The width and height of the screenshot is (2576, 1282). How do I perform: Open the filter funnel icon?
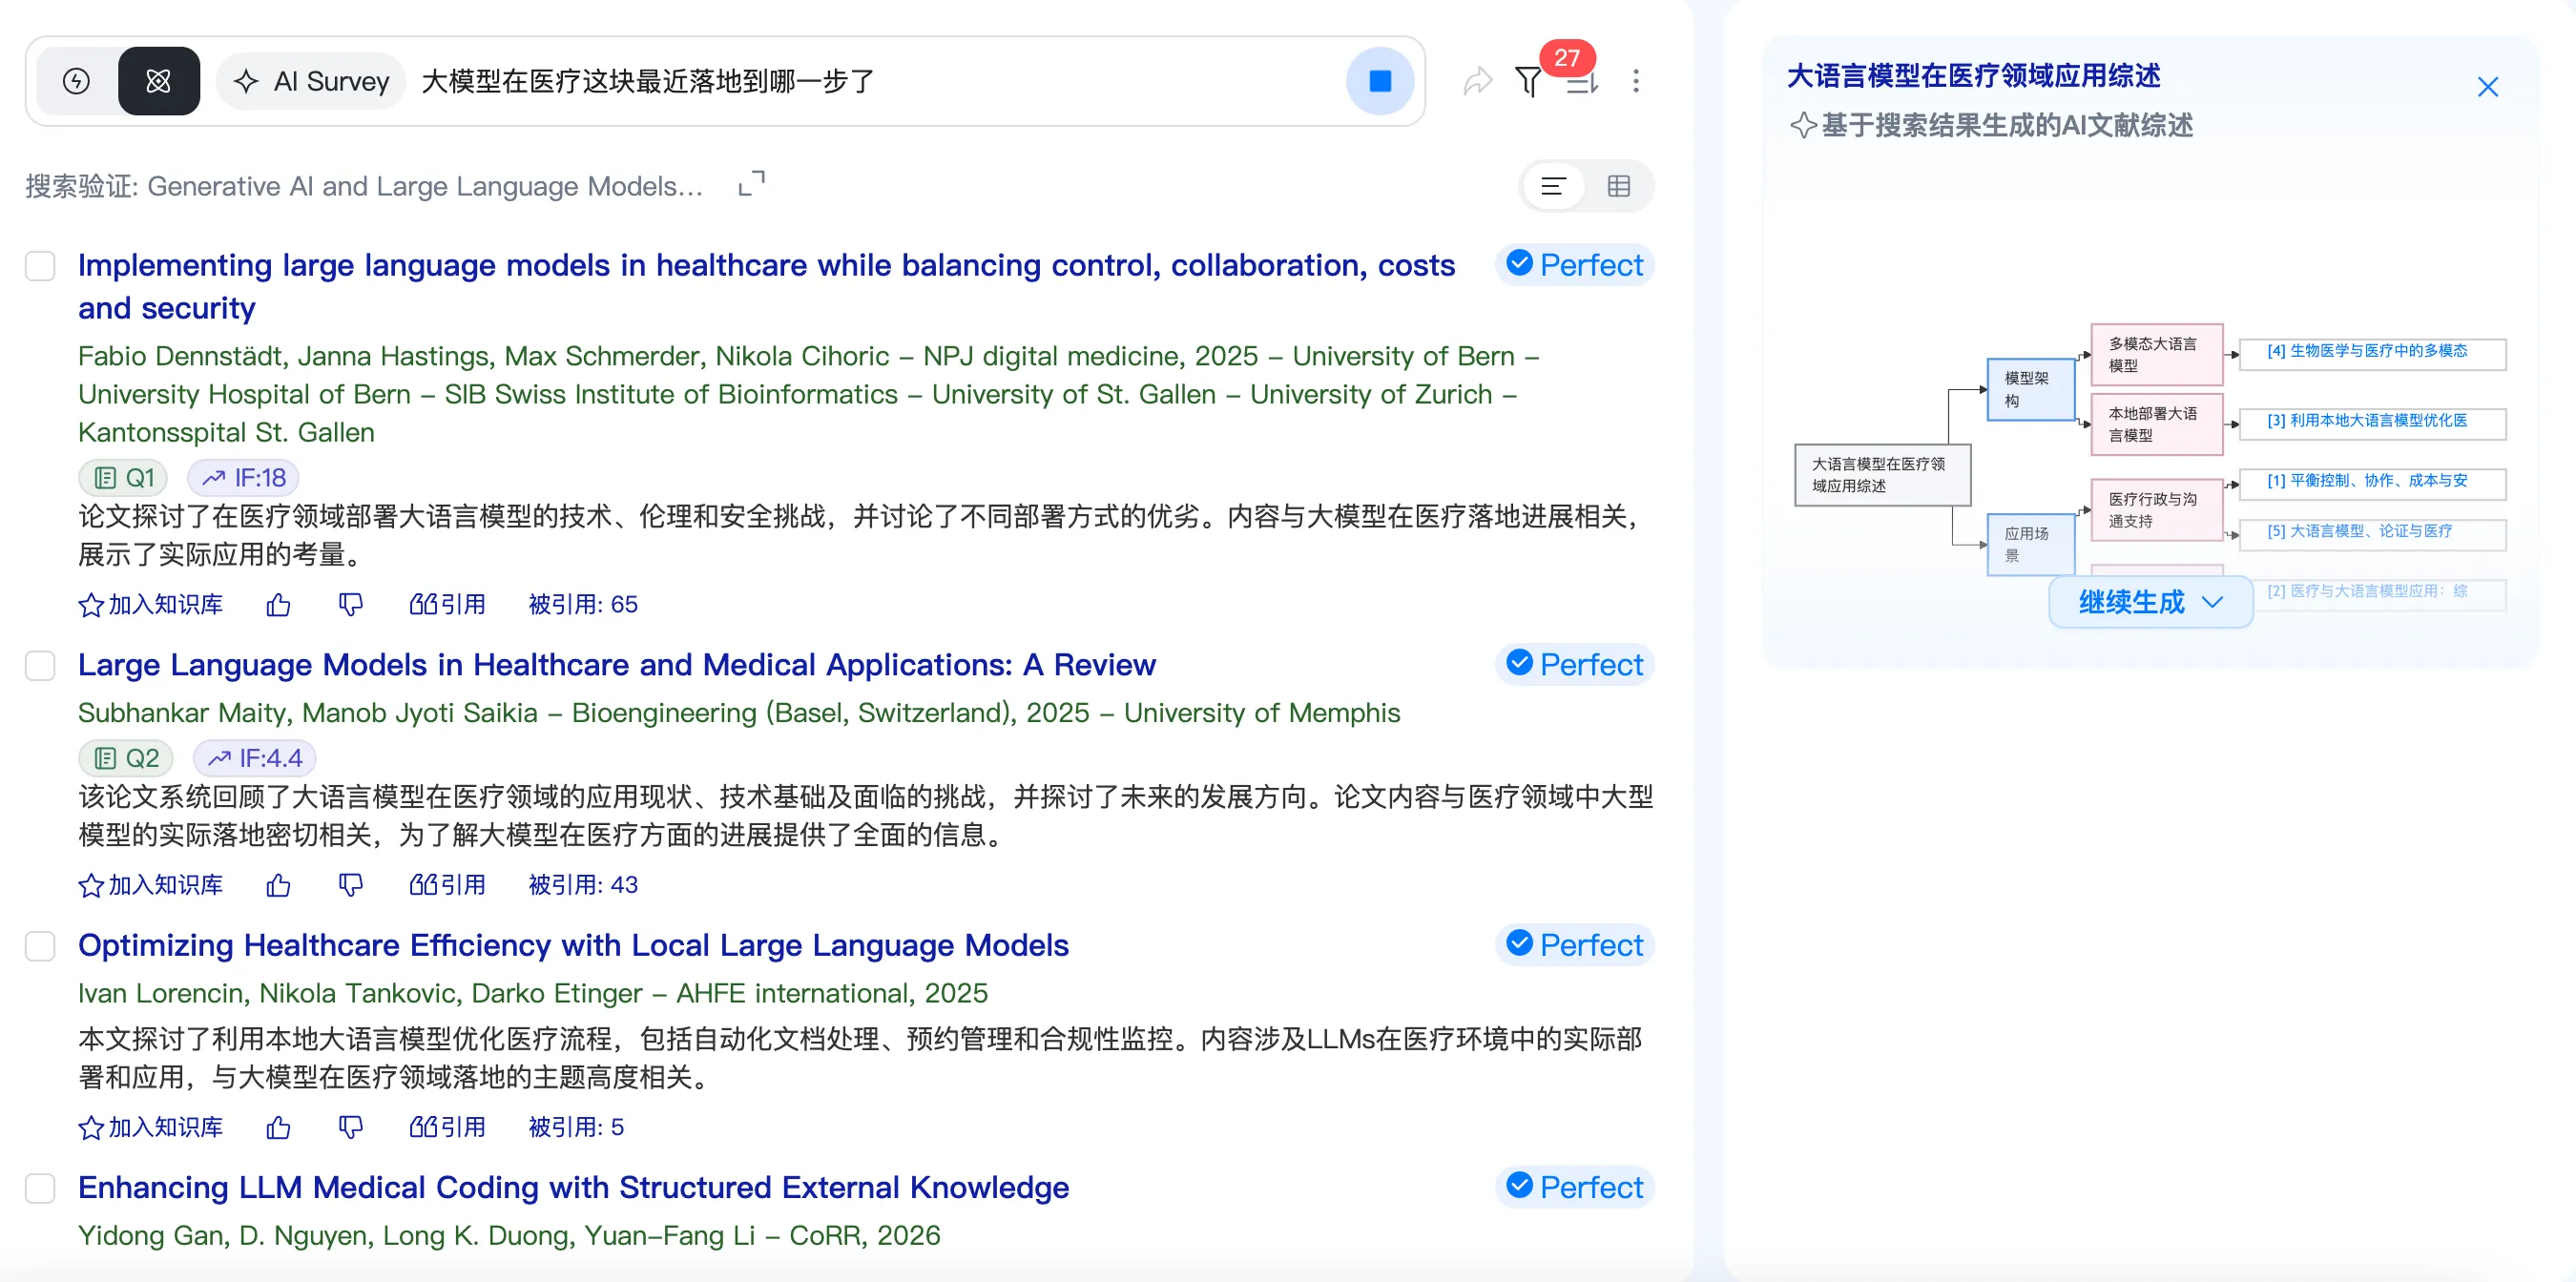click(x=1528, y=81)
